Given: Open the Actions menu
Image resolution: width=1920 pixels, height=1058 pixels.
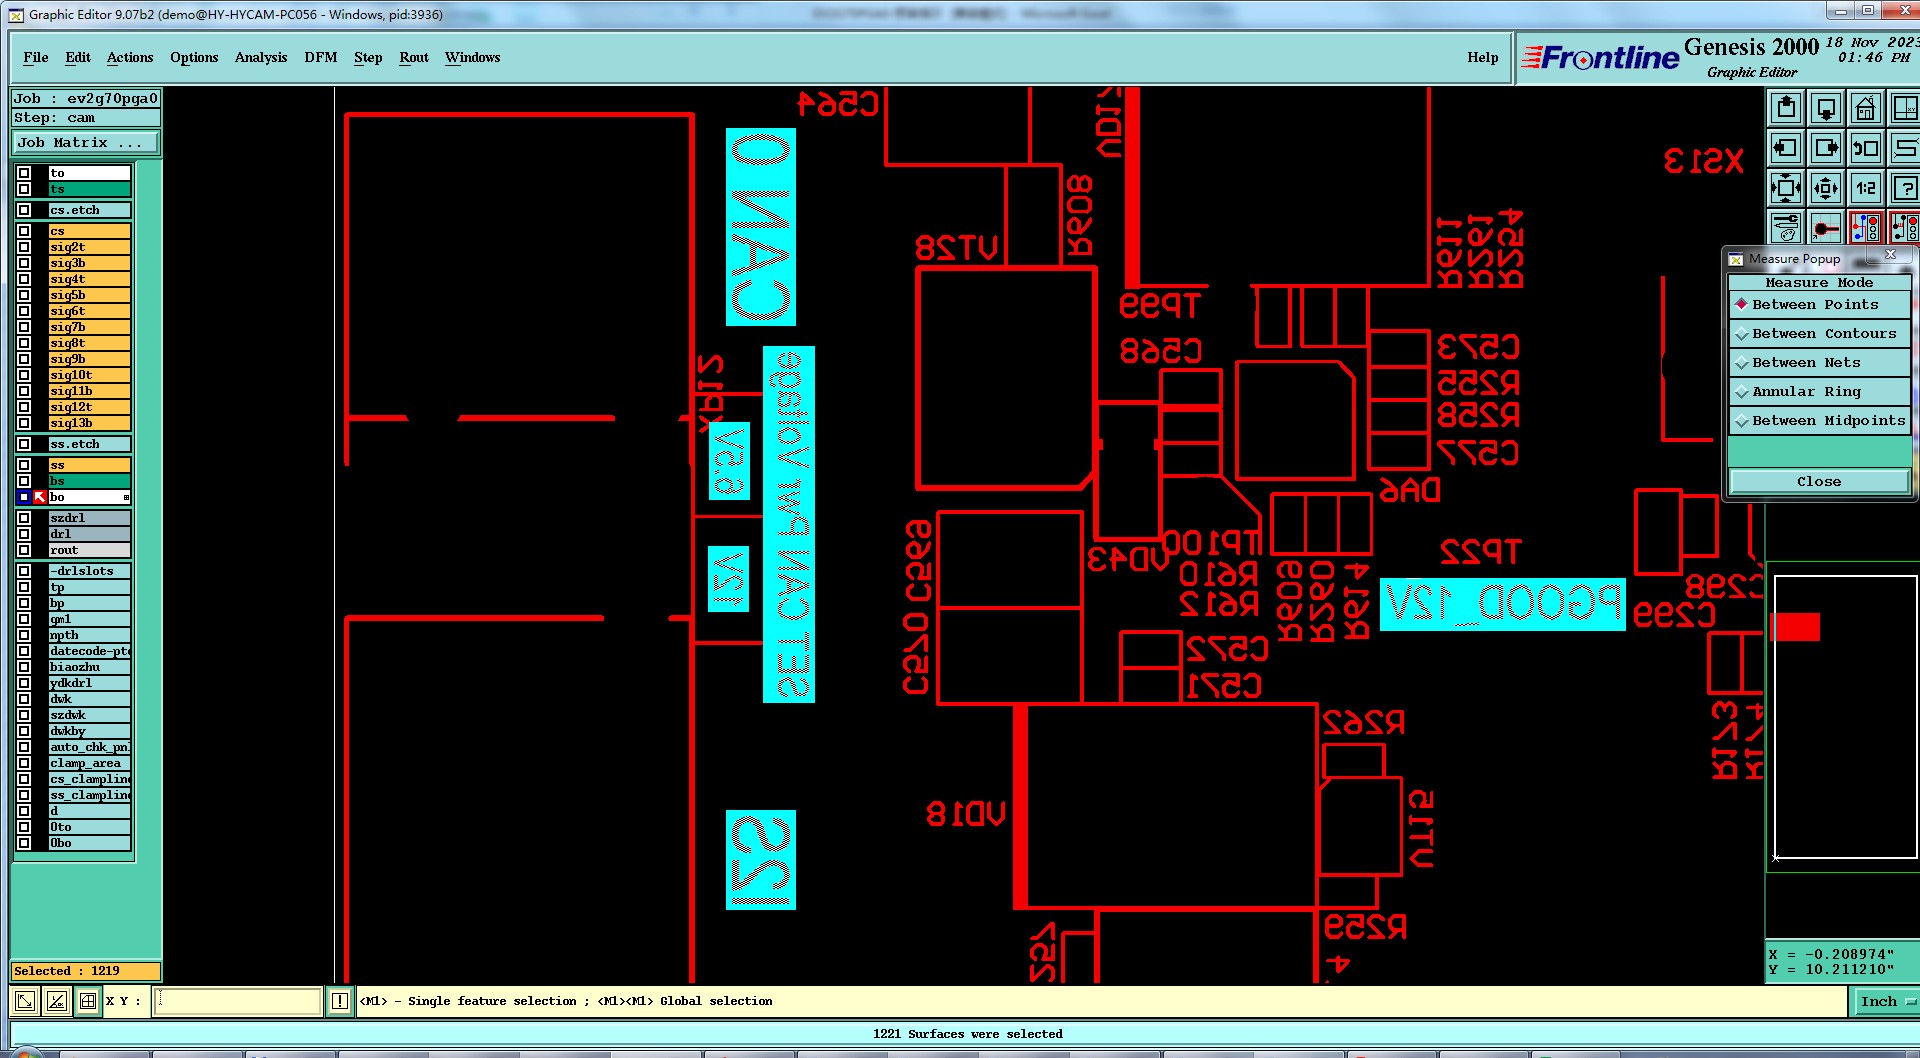Looking at the screenshot, I should (130, 58).
